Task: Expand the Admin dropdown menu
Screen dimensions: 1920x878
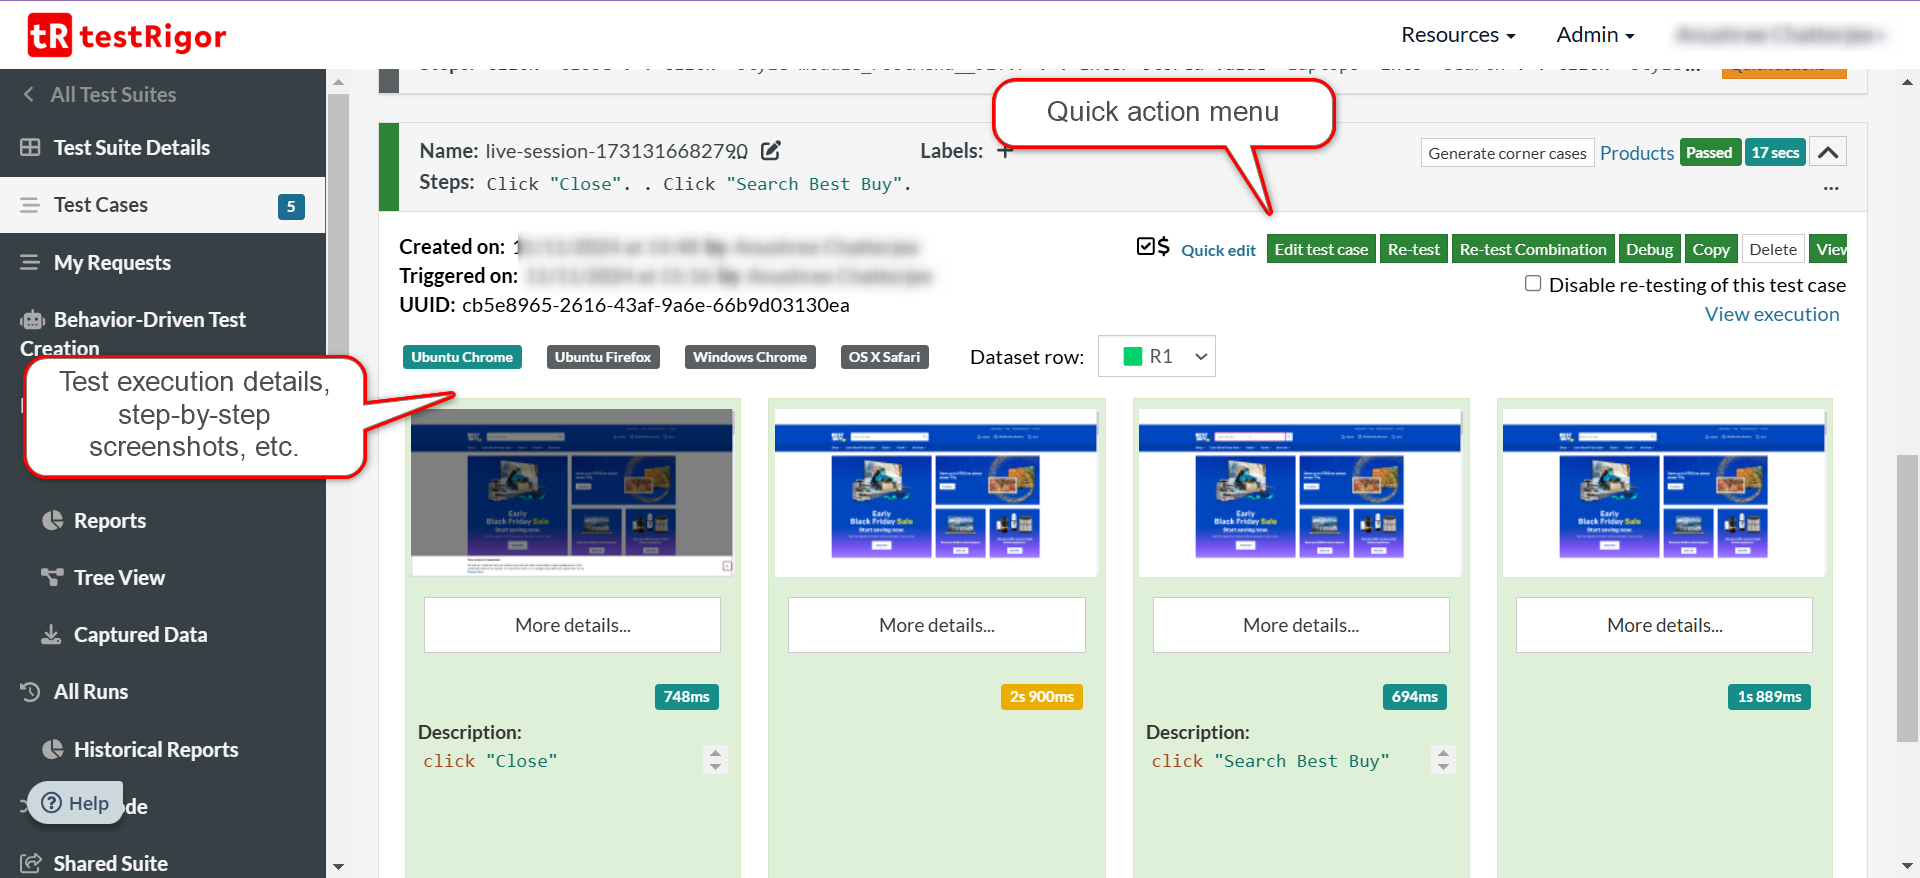Action: tap(1595, 35)
